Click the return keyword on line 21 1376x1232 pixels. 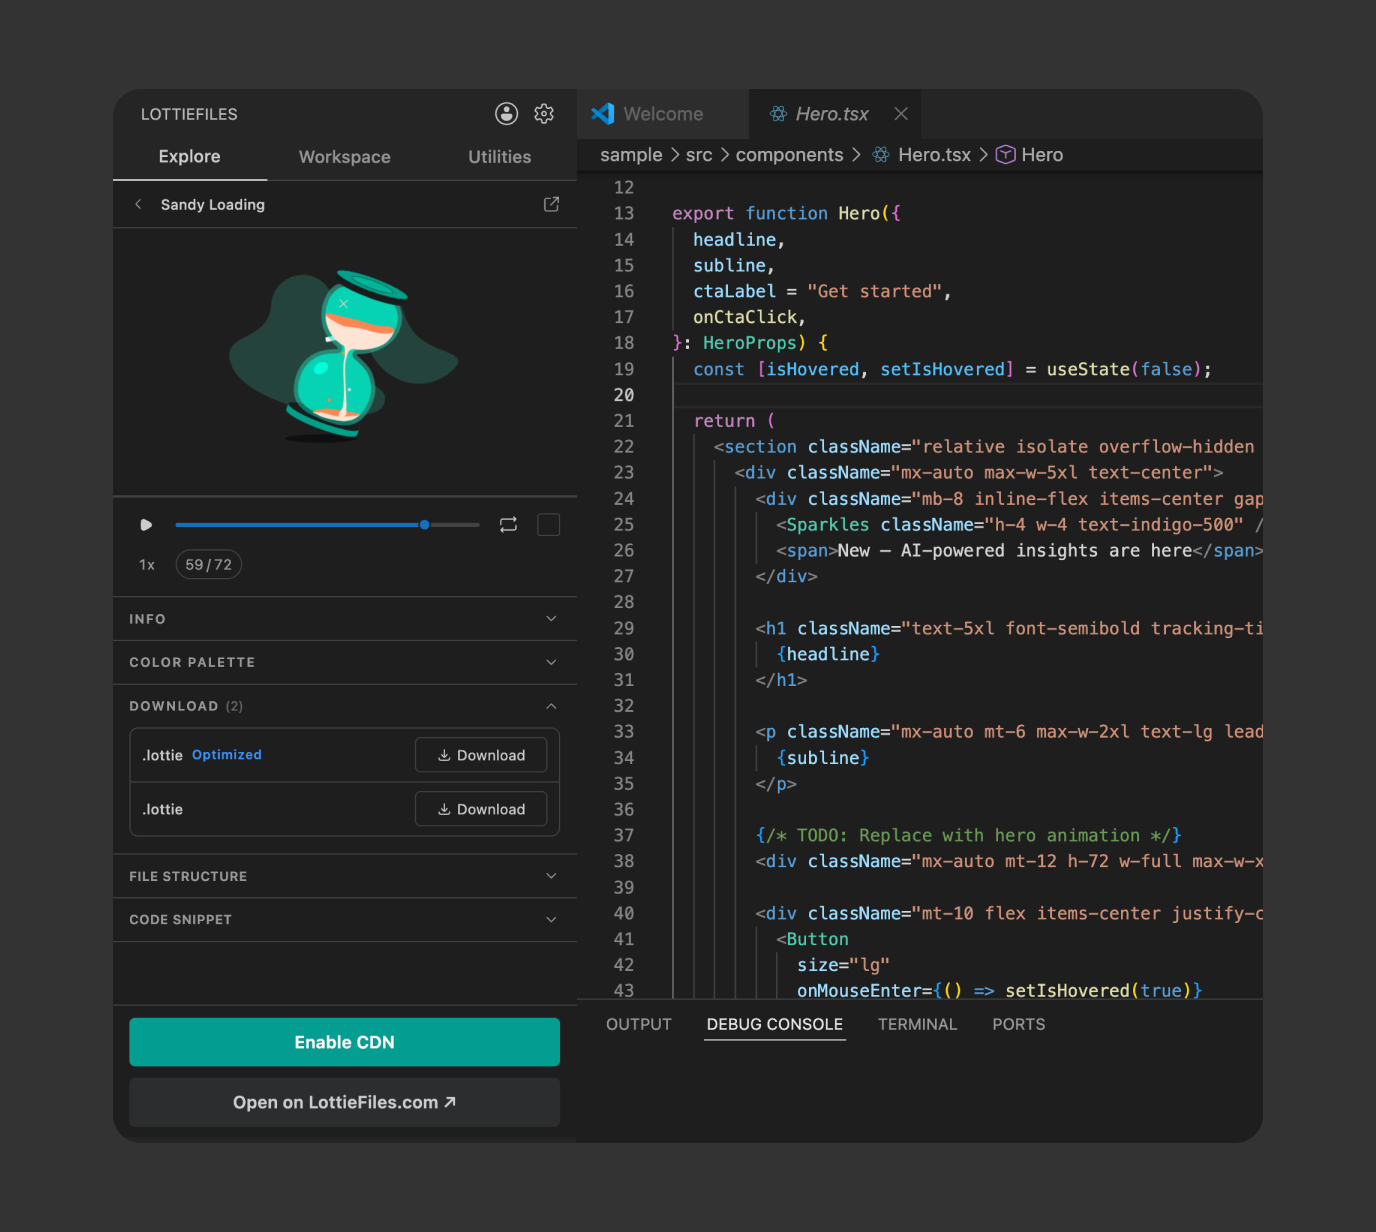(724, 421)
